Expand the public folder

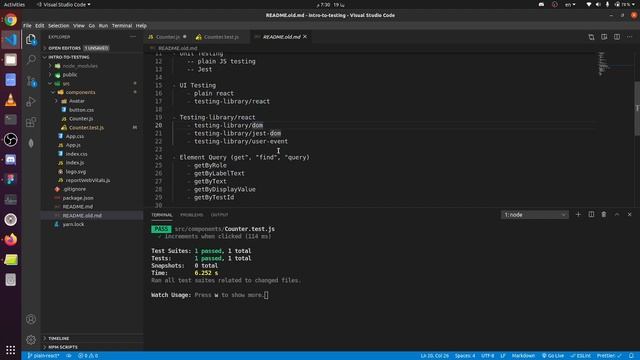pos(70,75)
